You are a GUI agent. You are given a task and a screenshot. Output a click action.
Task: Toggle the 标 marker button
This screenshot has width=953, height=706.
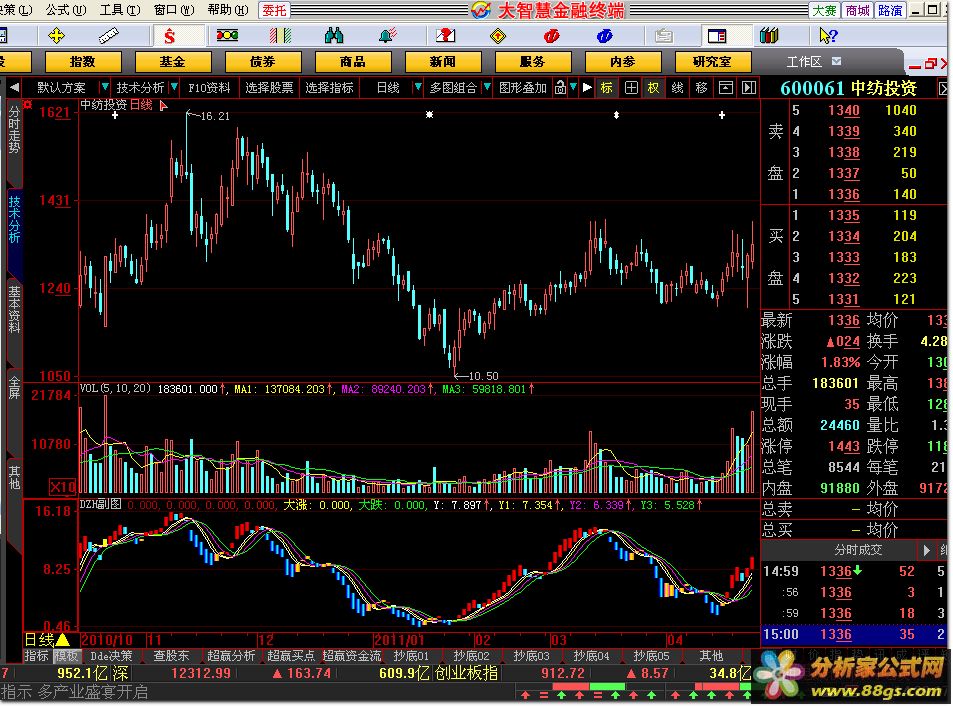607,87
